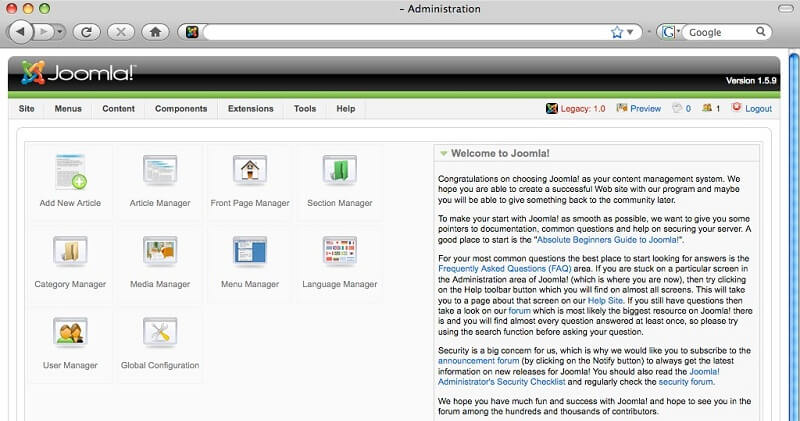800x421 pixels.
Task: Open the Category Manager icon
Action: pyautogui.click(x=70, y=252)
